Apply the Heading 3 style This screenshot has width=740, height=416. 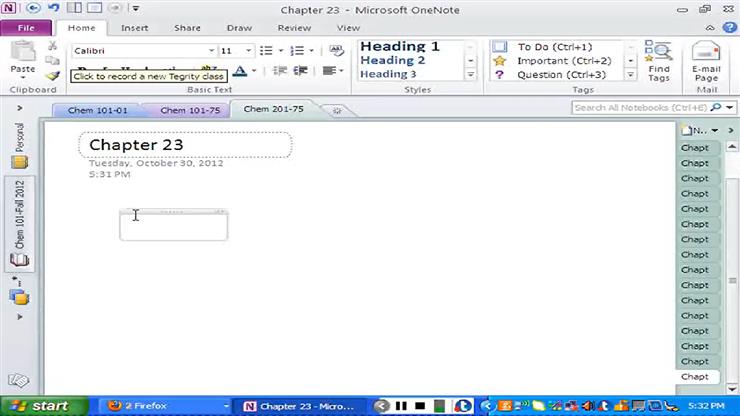[388, 74]
